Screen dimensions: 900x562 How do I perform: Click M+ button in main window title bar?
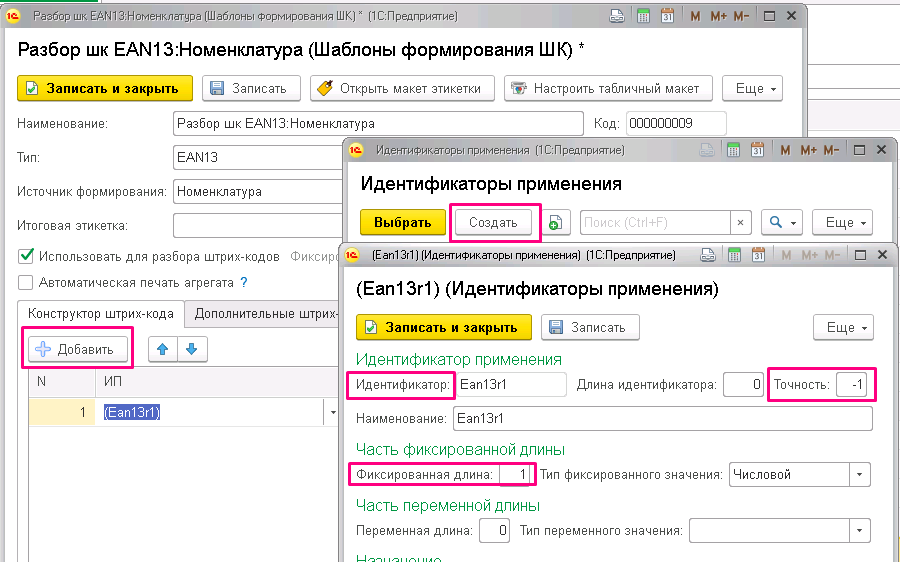(x=719, y=16)
